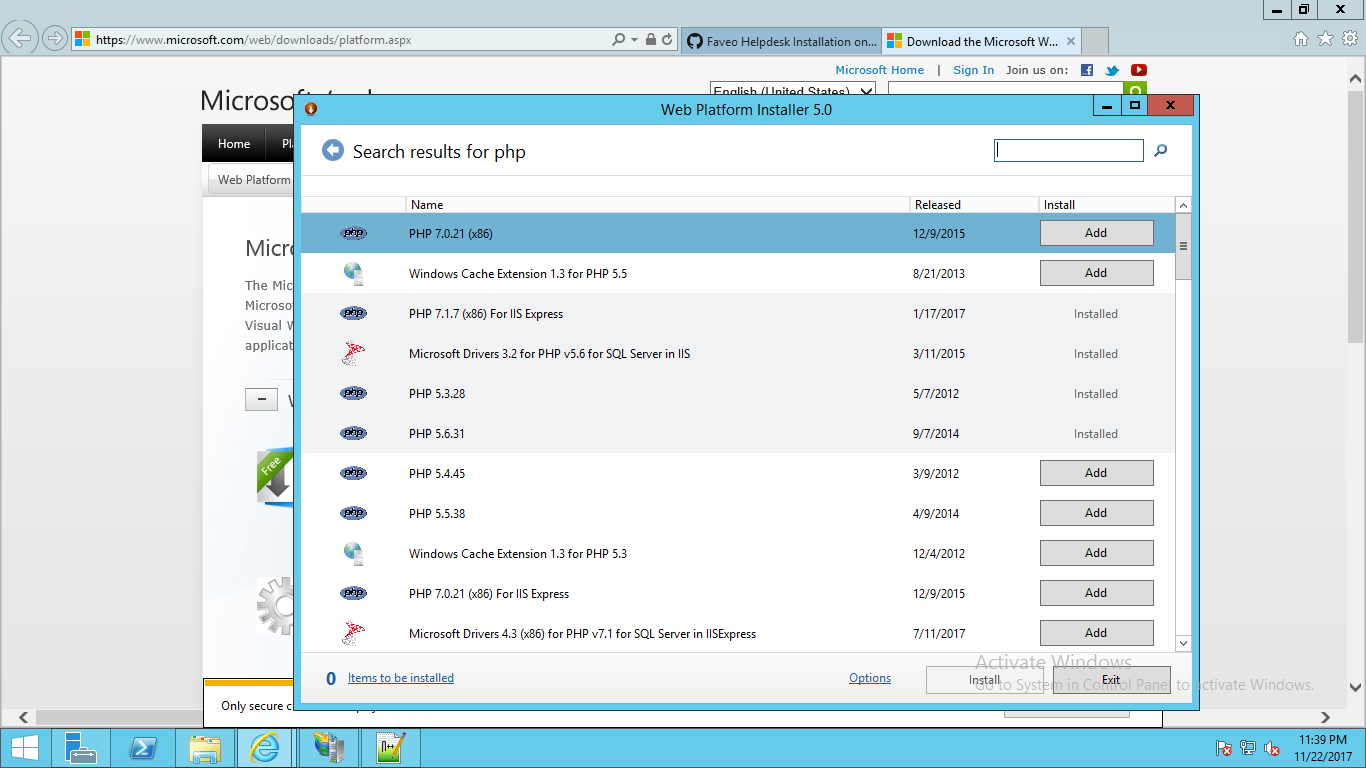This screenshot has width=1366, height=768.
Task: Open Items to be installed link
Action: (401, 678)
